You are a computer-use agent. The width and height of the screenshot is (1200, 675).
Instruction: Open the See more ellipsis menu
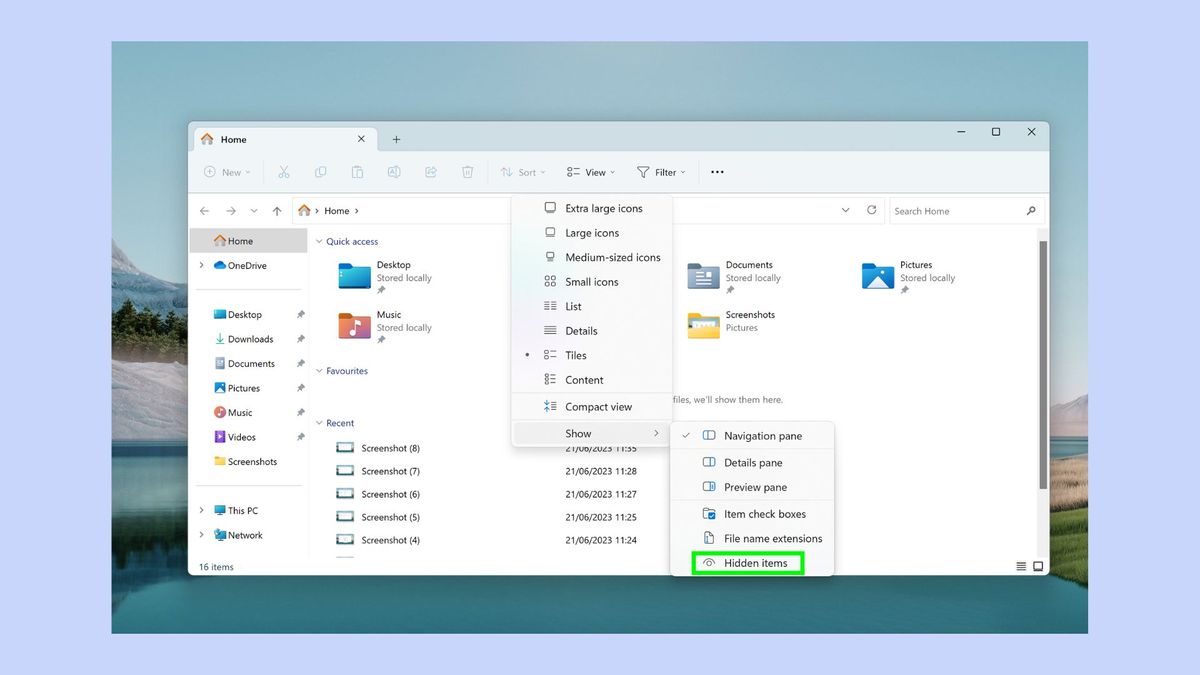pyautogui.click(x=716, y=172)
